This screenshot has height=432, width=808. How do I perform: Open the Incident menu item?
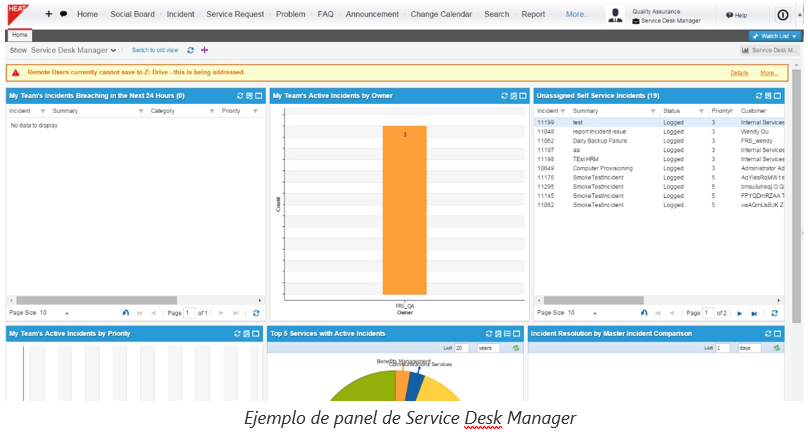click(x=180, y=14)
